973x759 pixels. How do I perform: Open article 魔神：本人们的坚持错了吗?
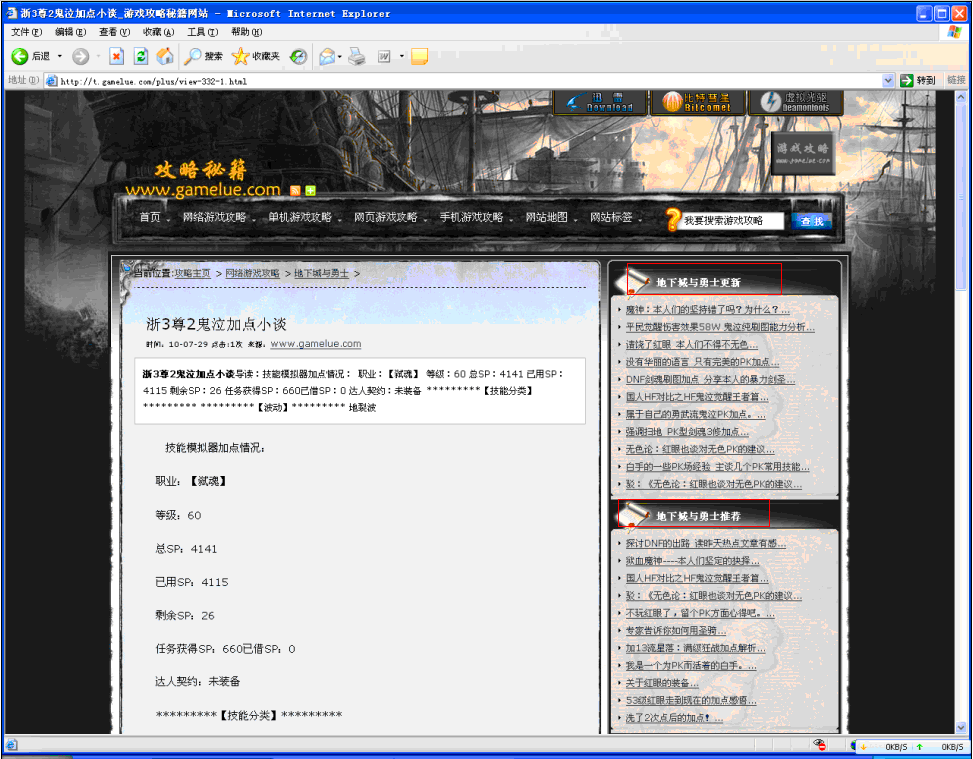point(707,310)
